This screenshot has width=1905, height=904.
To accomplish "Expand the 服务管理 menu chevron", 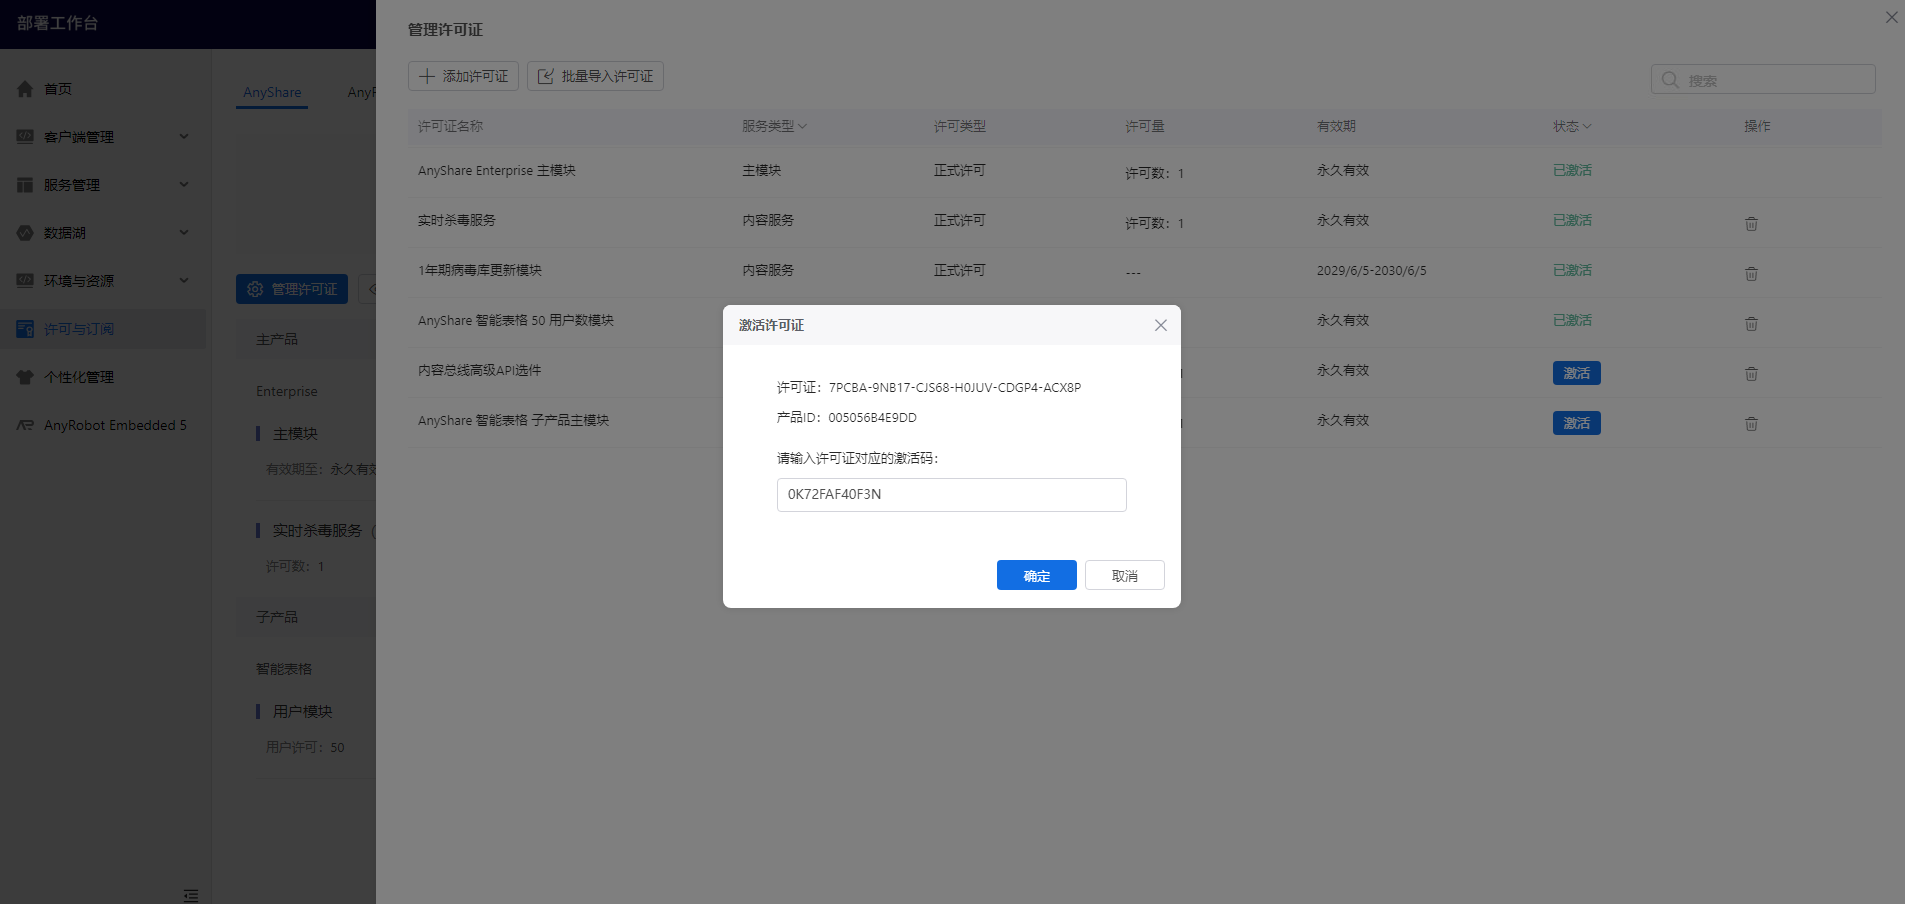I will [184, 185].
